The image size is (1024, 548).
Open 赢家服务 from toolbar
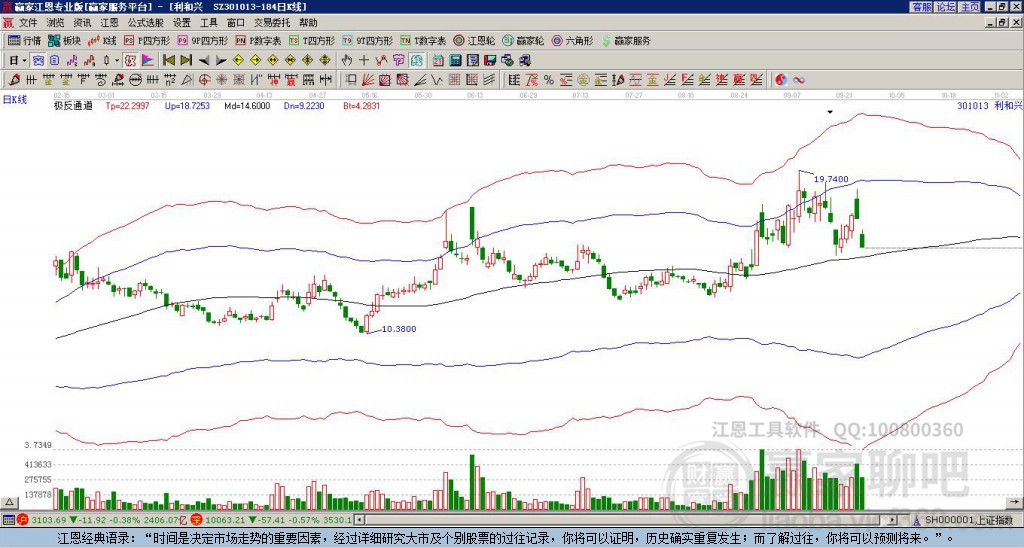click(626, 40)
